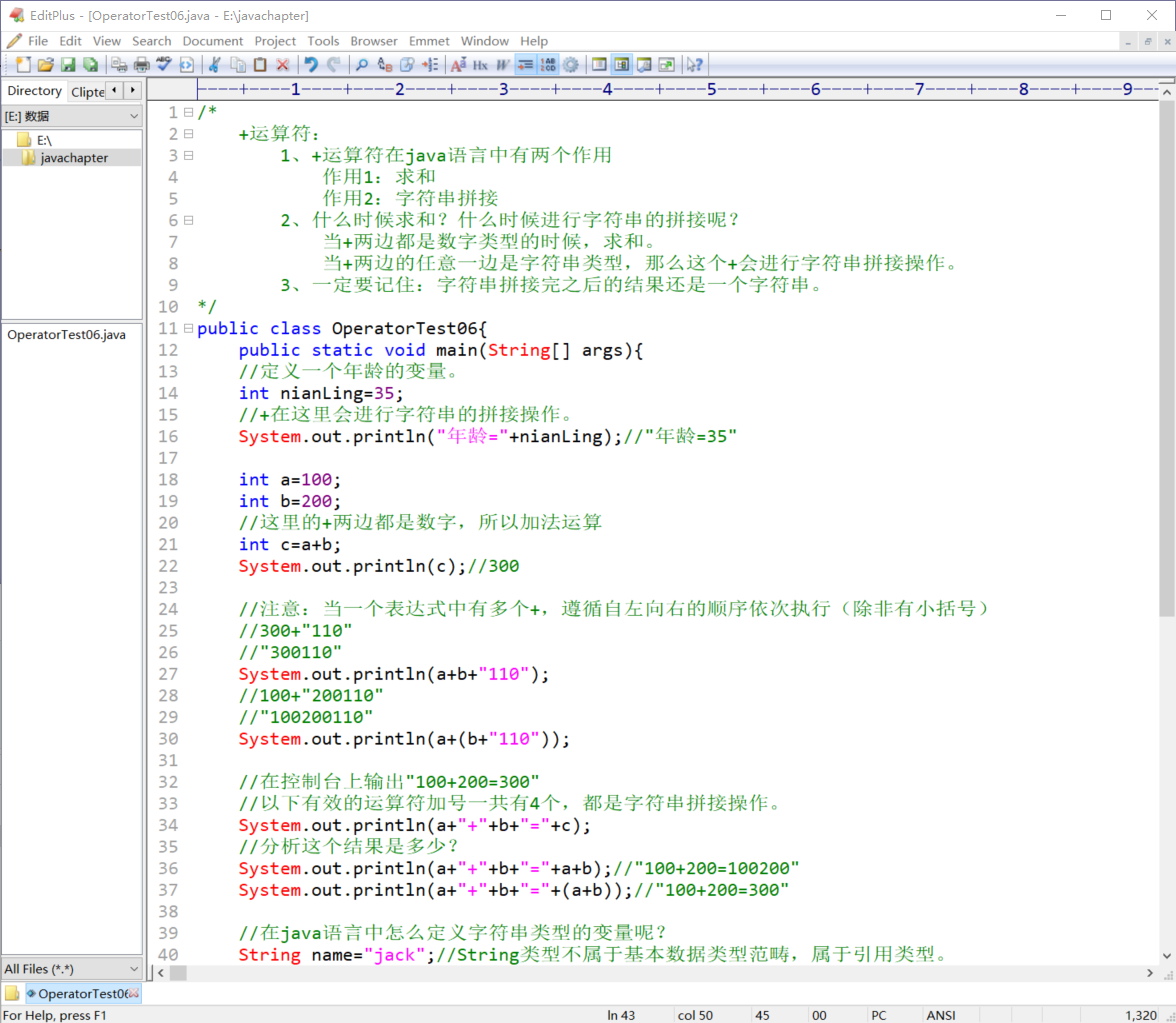Click the context Help pointer icon

click(x=695, y=65)
